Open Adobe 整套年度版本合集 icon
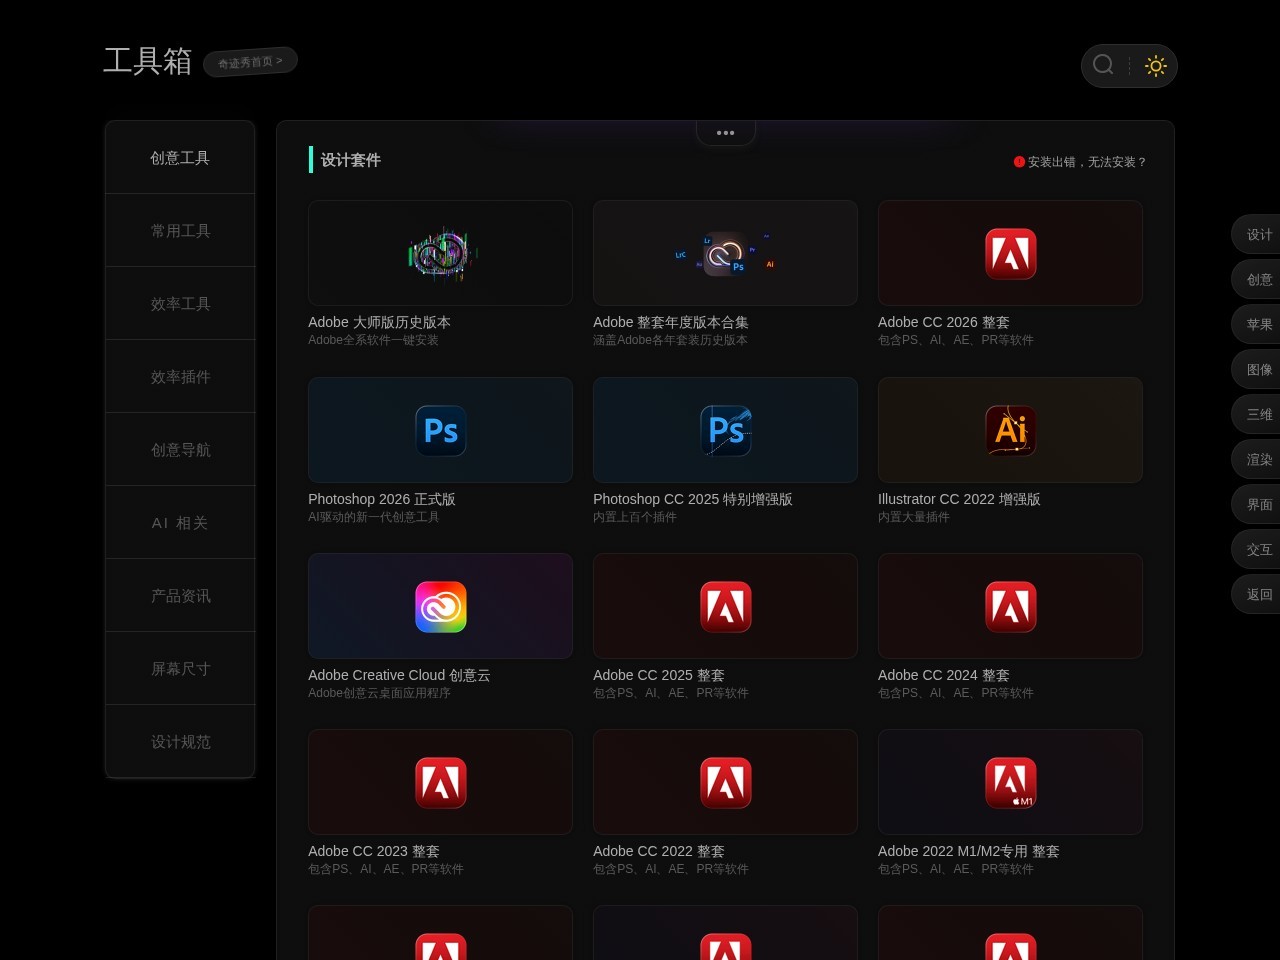Viewport: 1280px width, 960px height. click(726, 254)
